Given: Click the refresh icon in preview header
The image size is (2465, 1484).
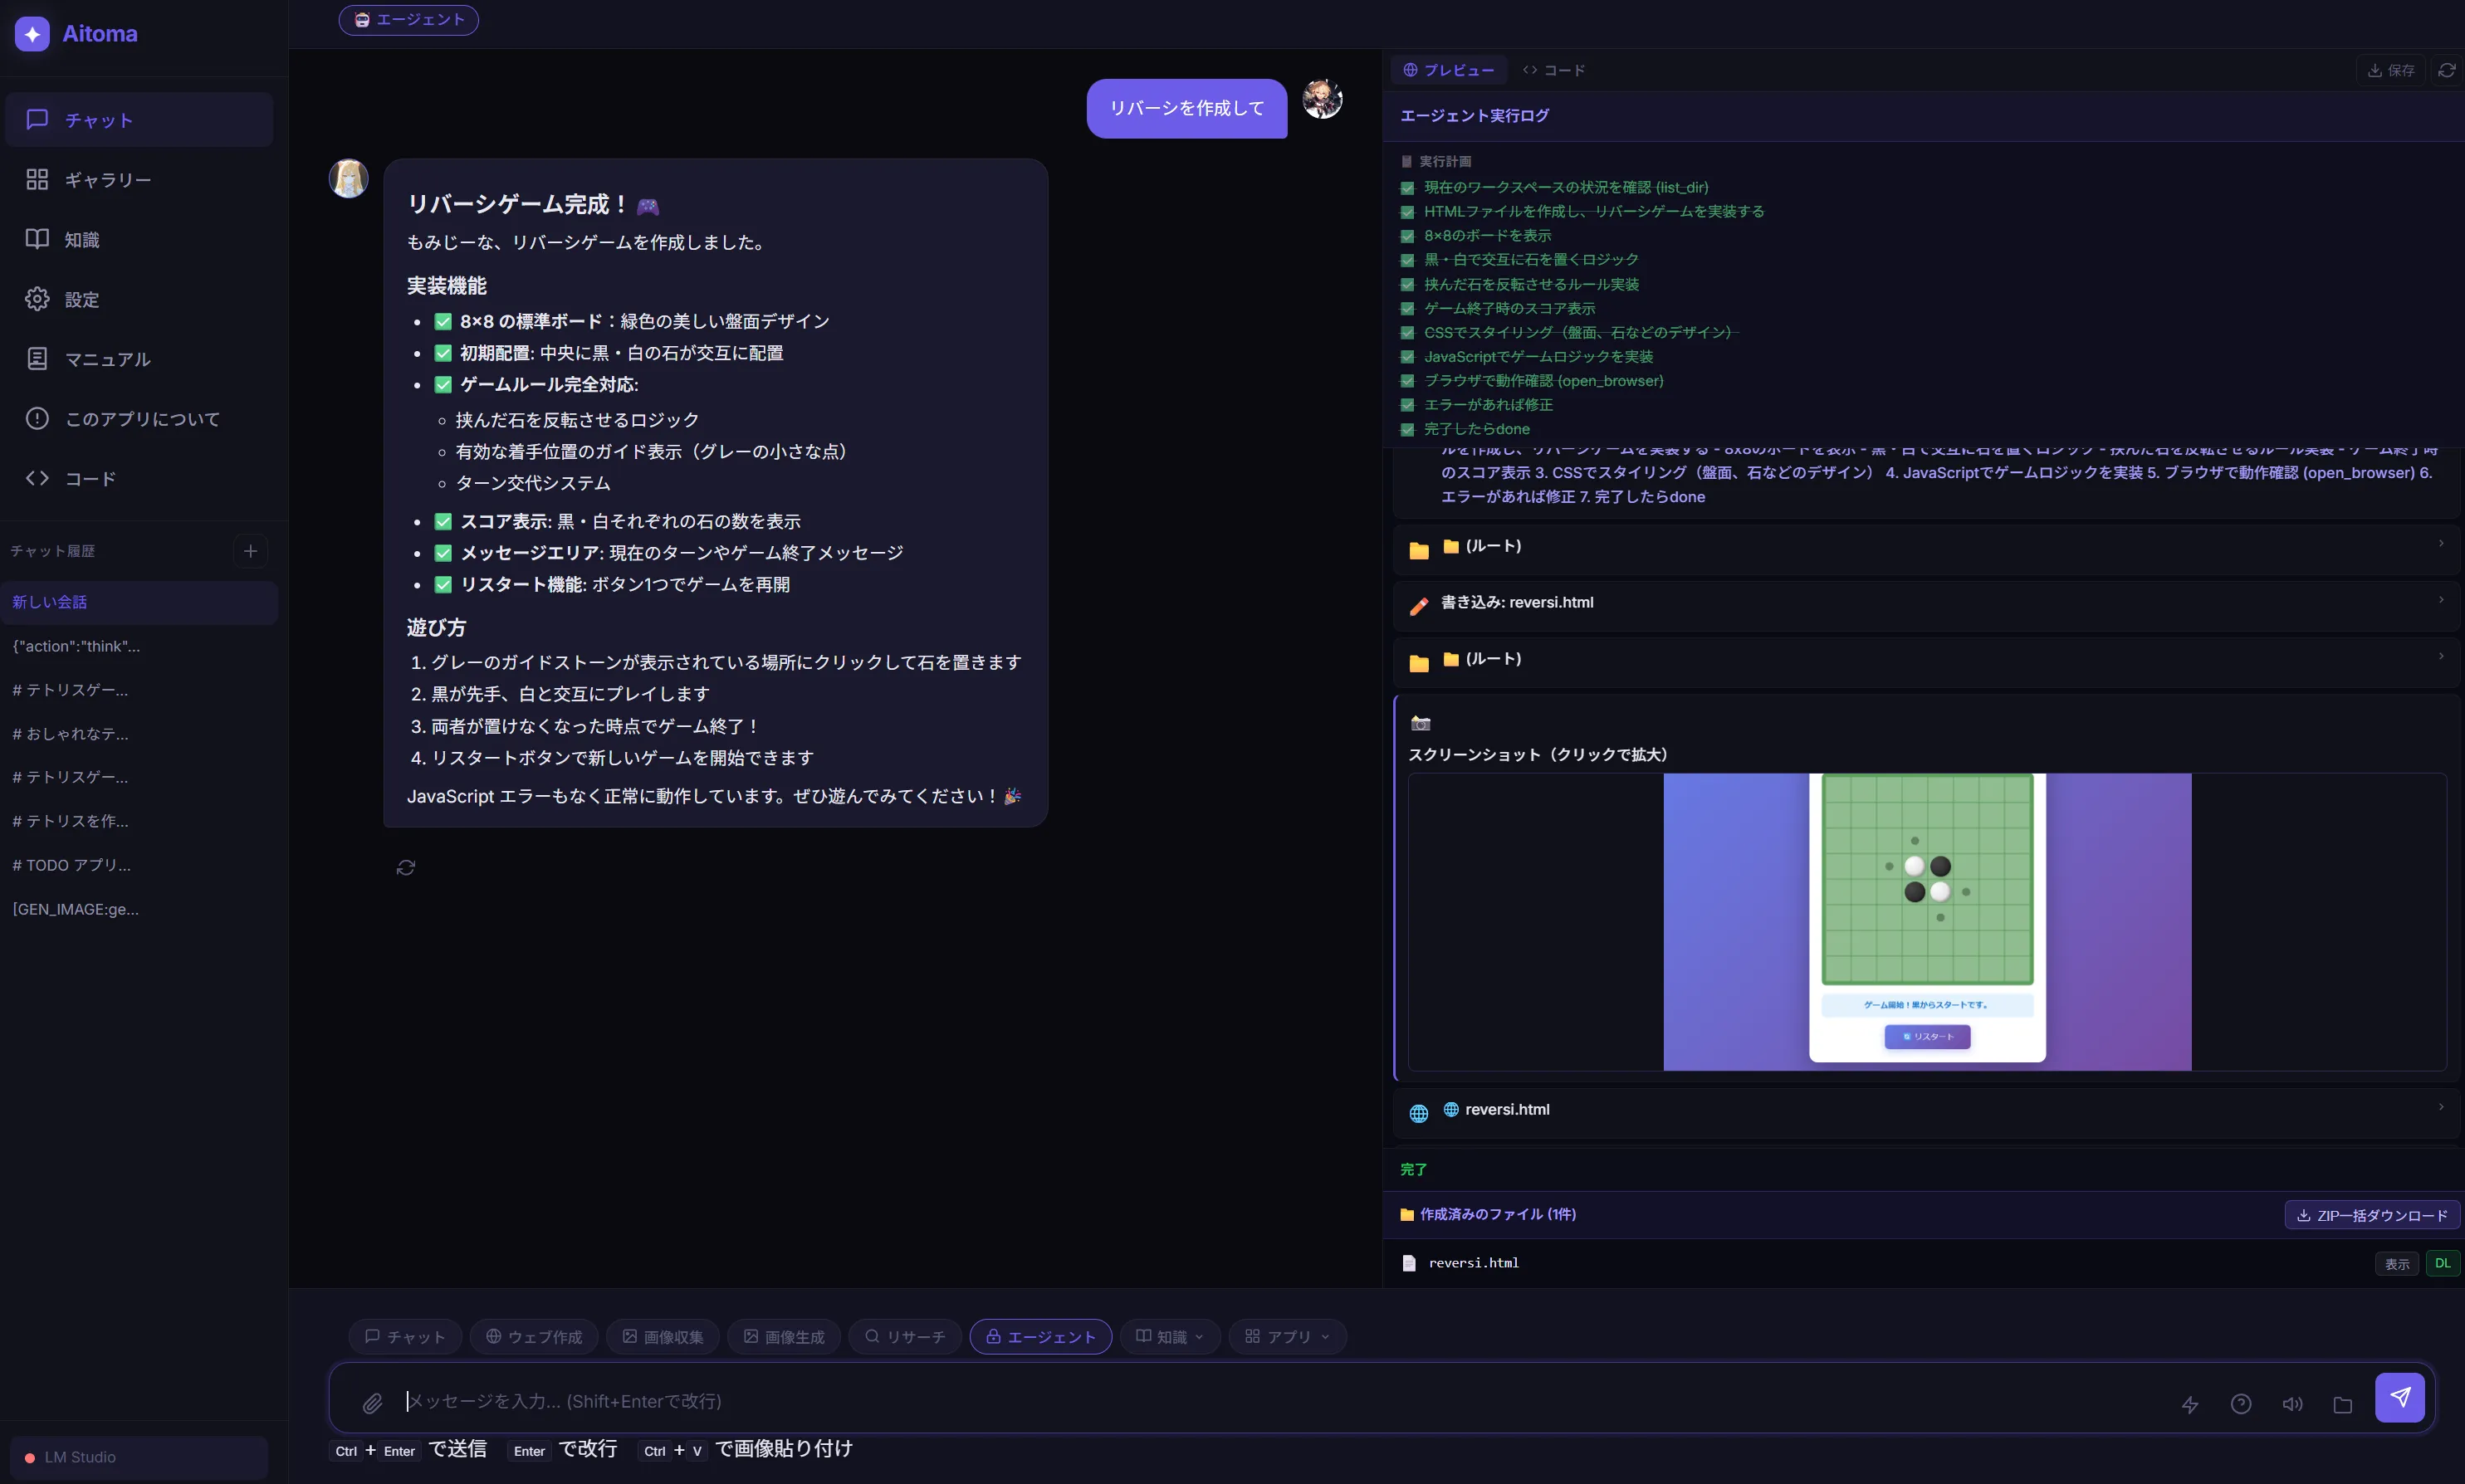Looking at the screenshot, I should (x=2446, y=70).
